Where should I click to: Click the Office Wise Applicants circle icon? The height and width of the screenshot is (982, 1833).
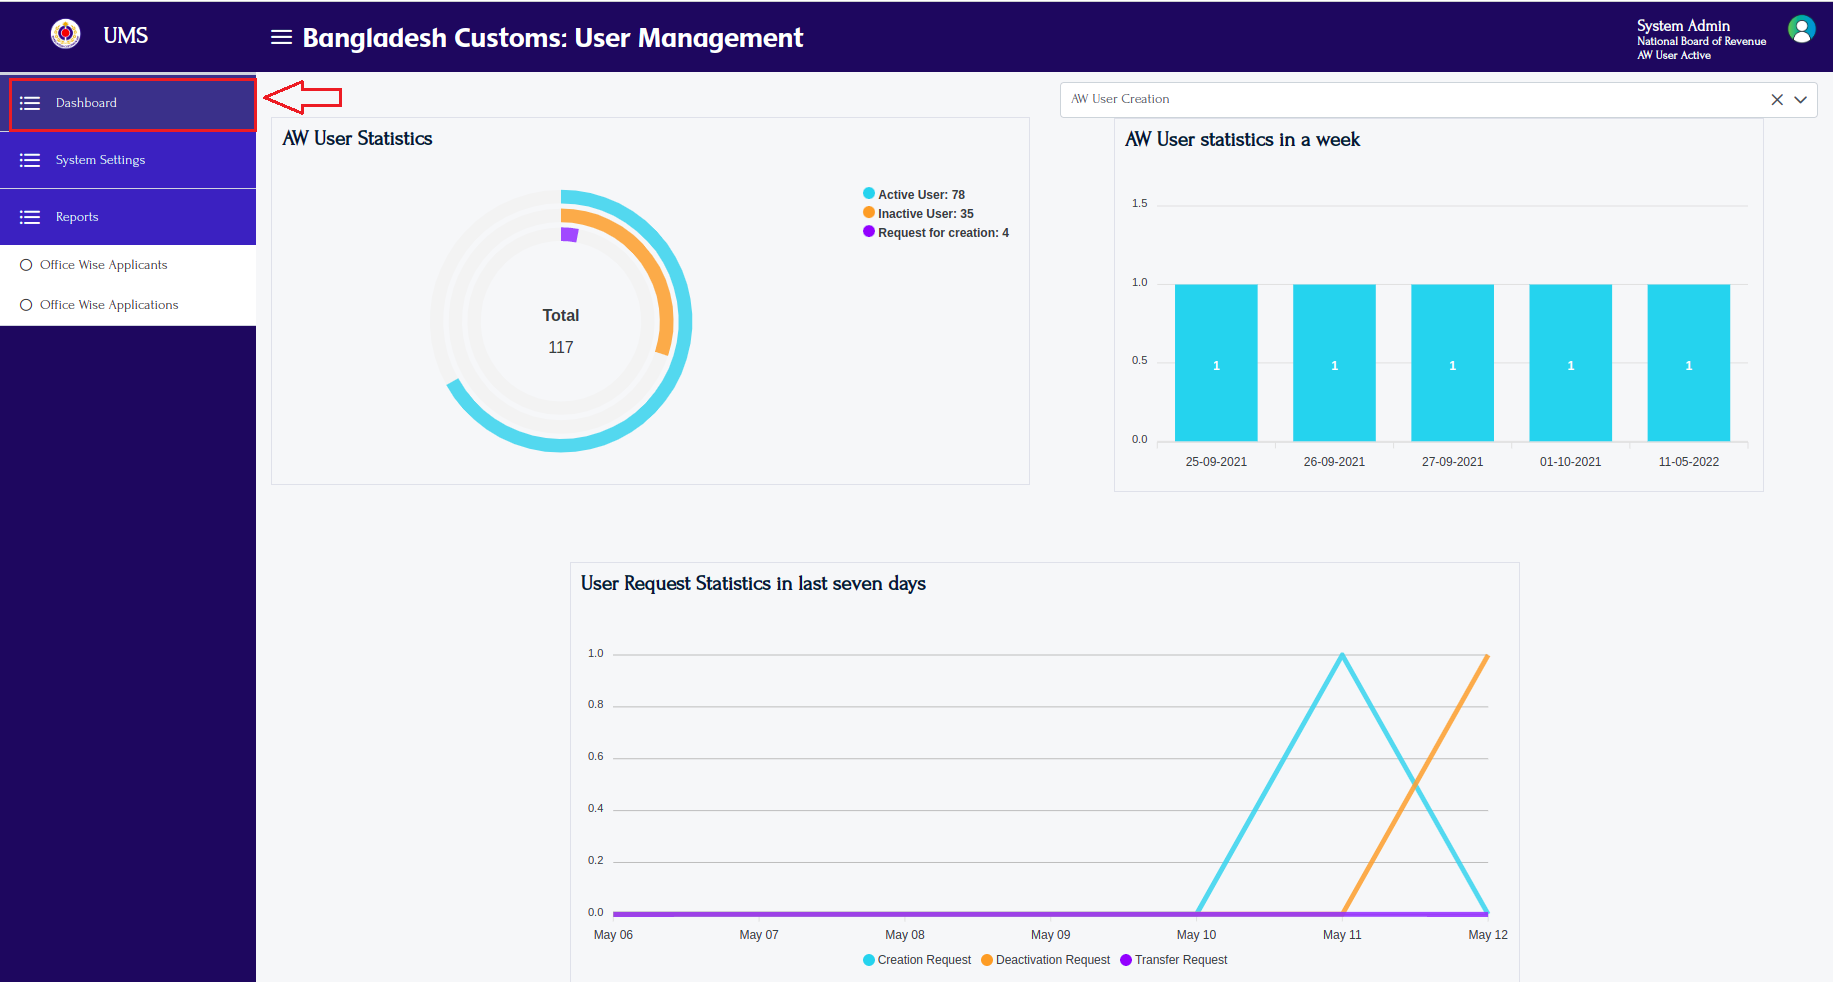click(26, 265)
